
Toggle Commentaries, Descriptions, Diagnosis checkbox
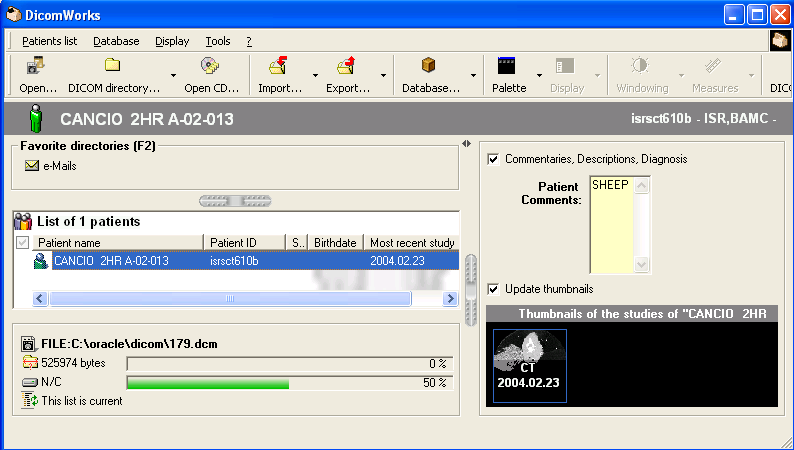tap(493, 159)
